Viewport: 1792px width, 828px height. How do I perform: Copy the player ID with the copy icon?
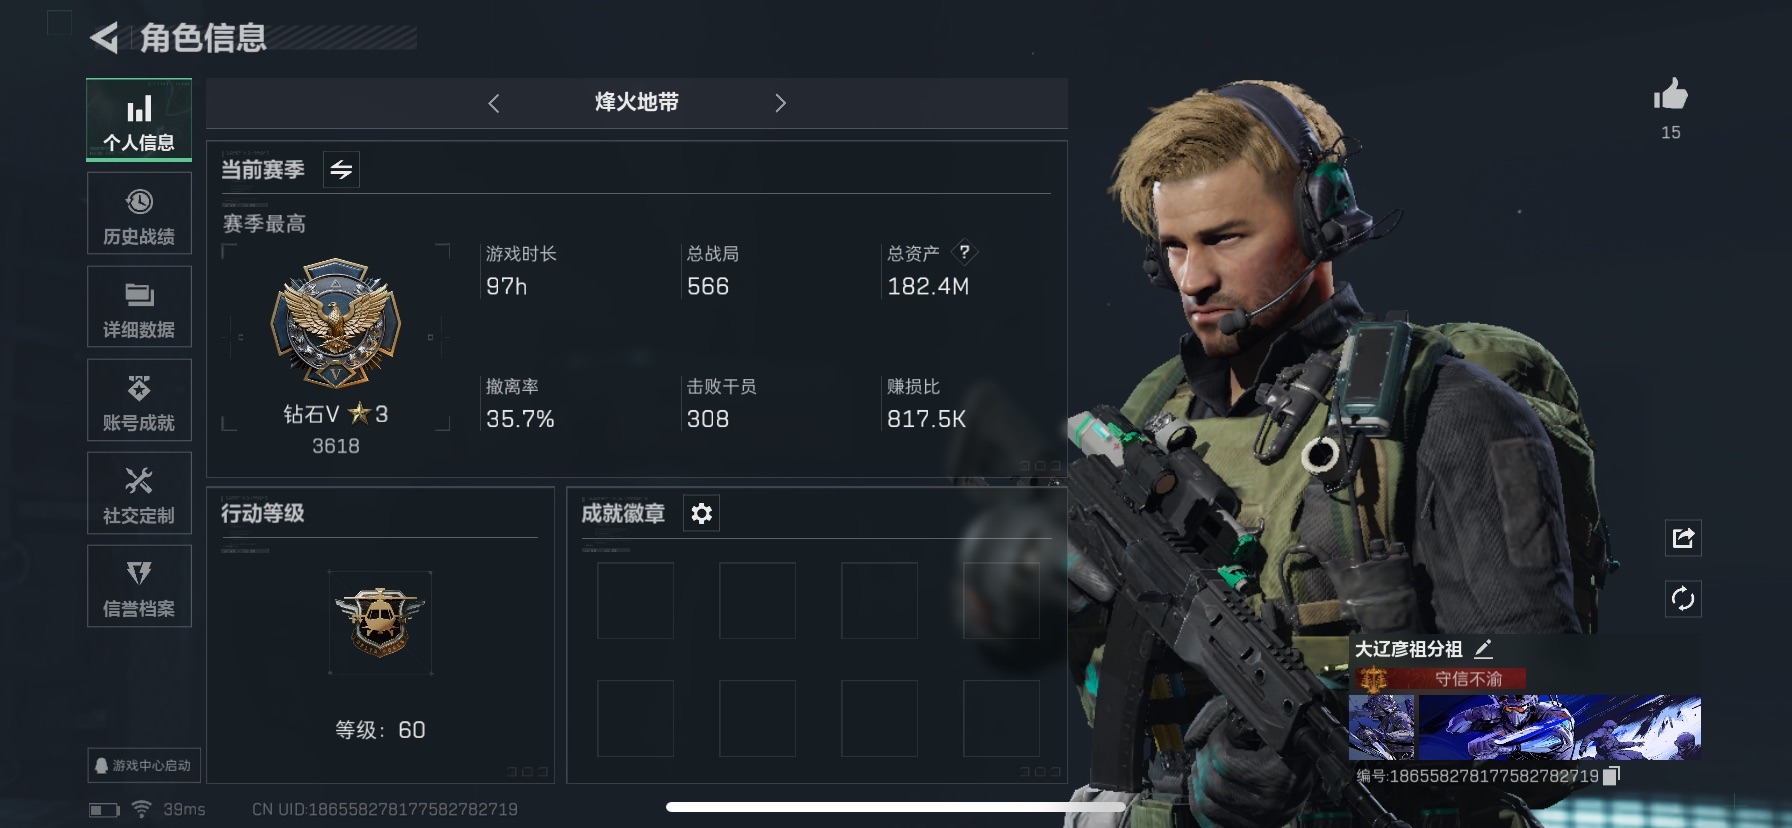click(1610, 776)
